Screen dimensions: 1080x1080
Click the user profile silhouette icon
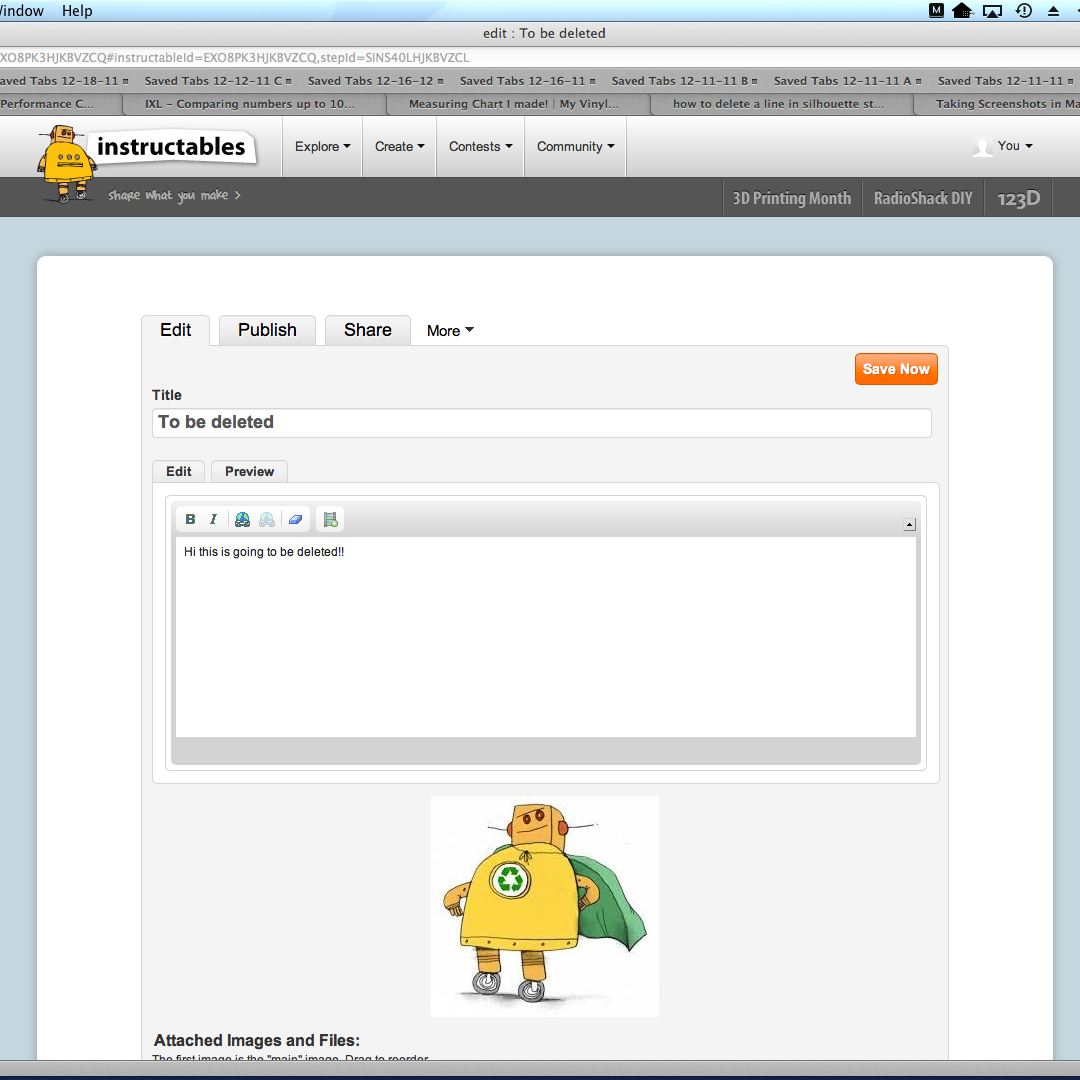tap(981, 146)
